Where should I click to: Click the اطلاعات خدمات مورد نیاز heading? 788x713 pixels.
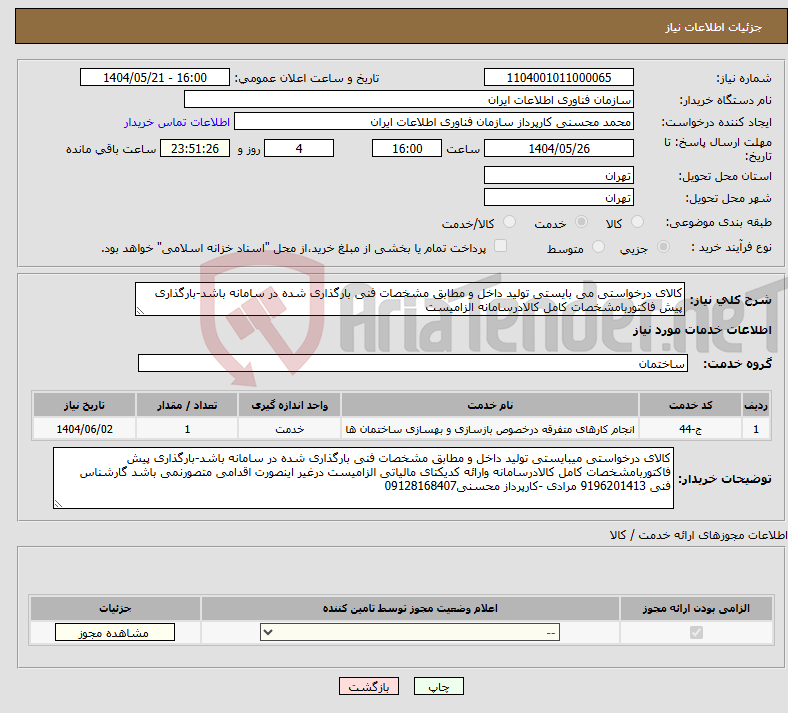(702, 330)
